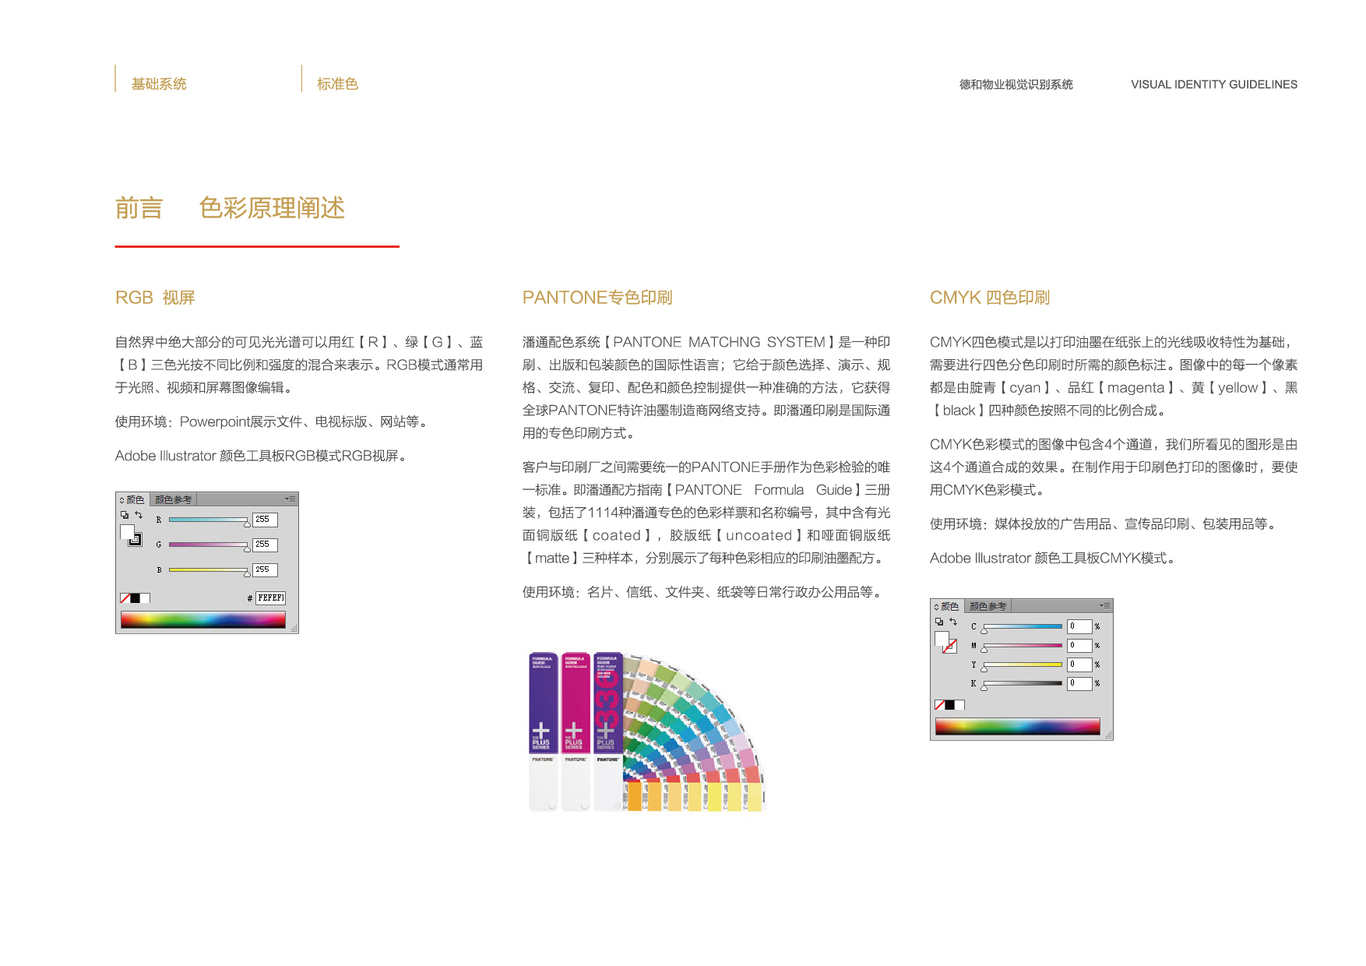Screen dimensions: 1366x966
Task: Click the Y percentage value field
Action: (x=1080, y=664)
